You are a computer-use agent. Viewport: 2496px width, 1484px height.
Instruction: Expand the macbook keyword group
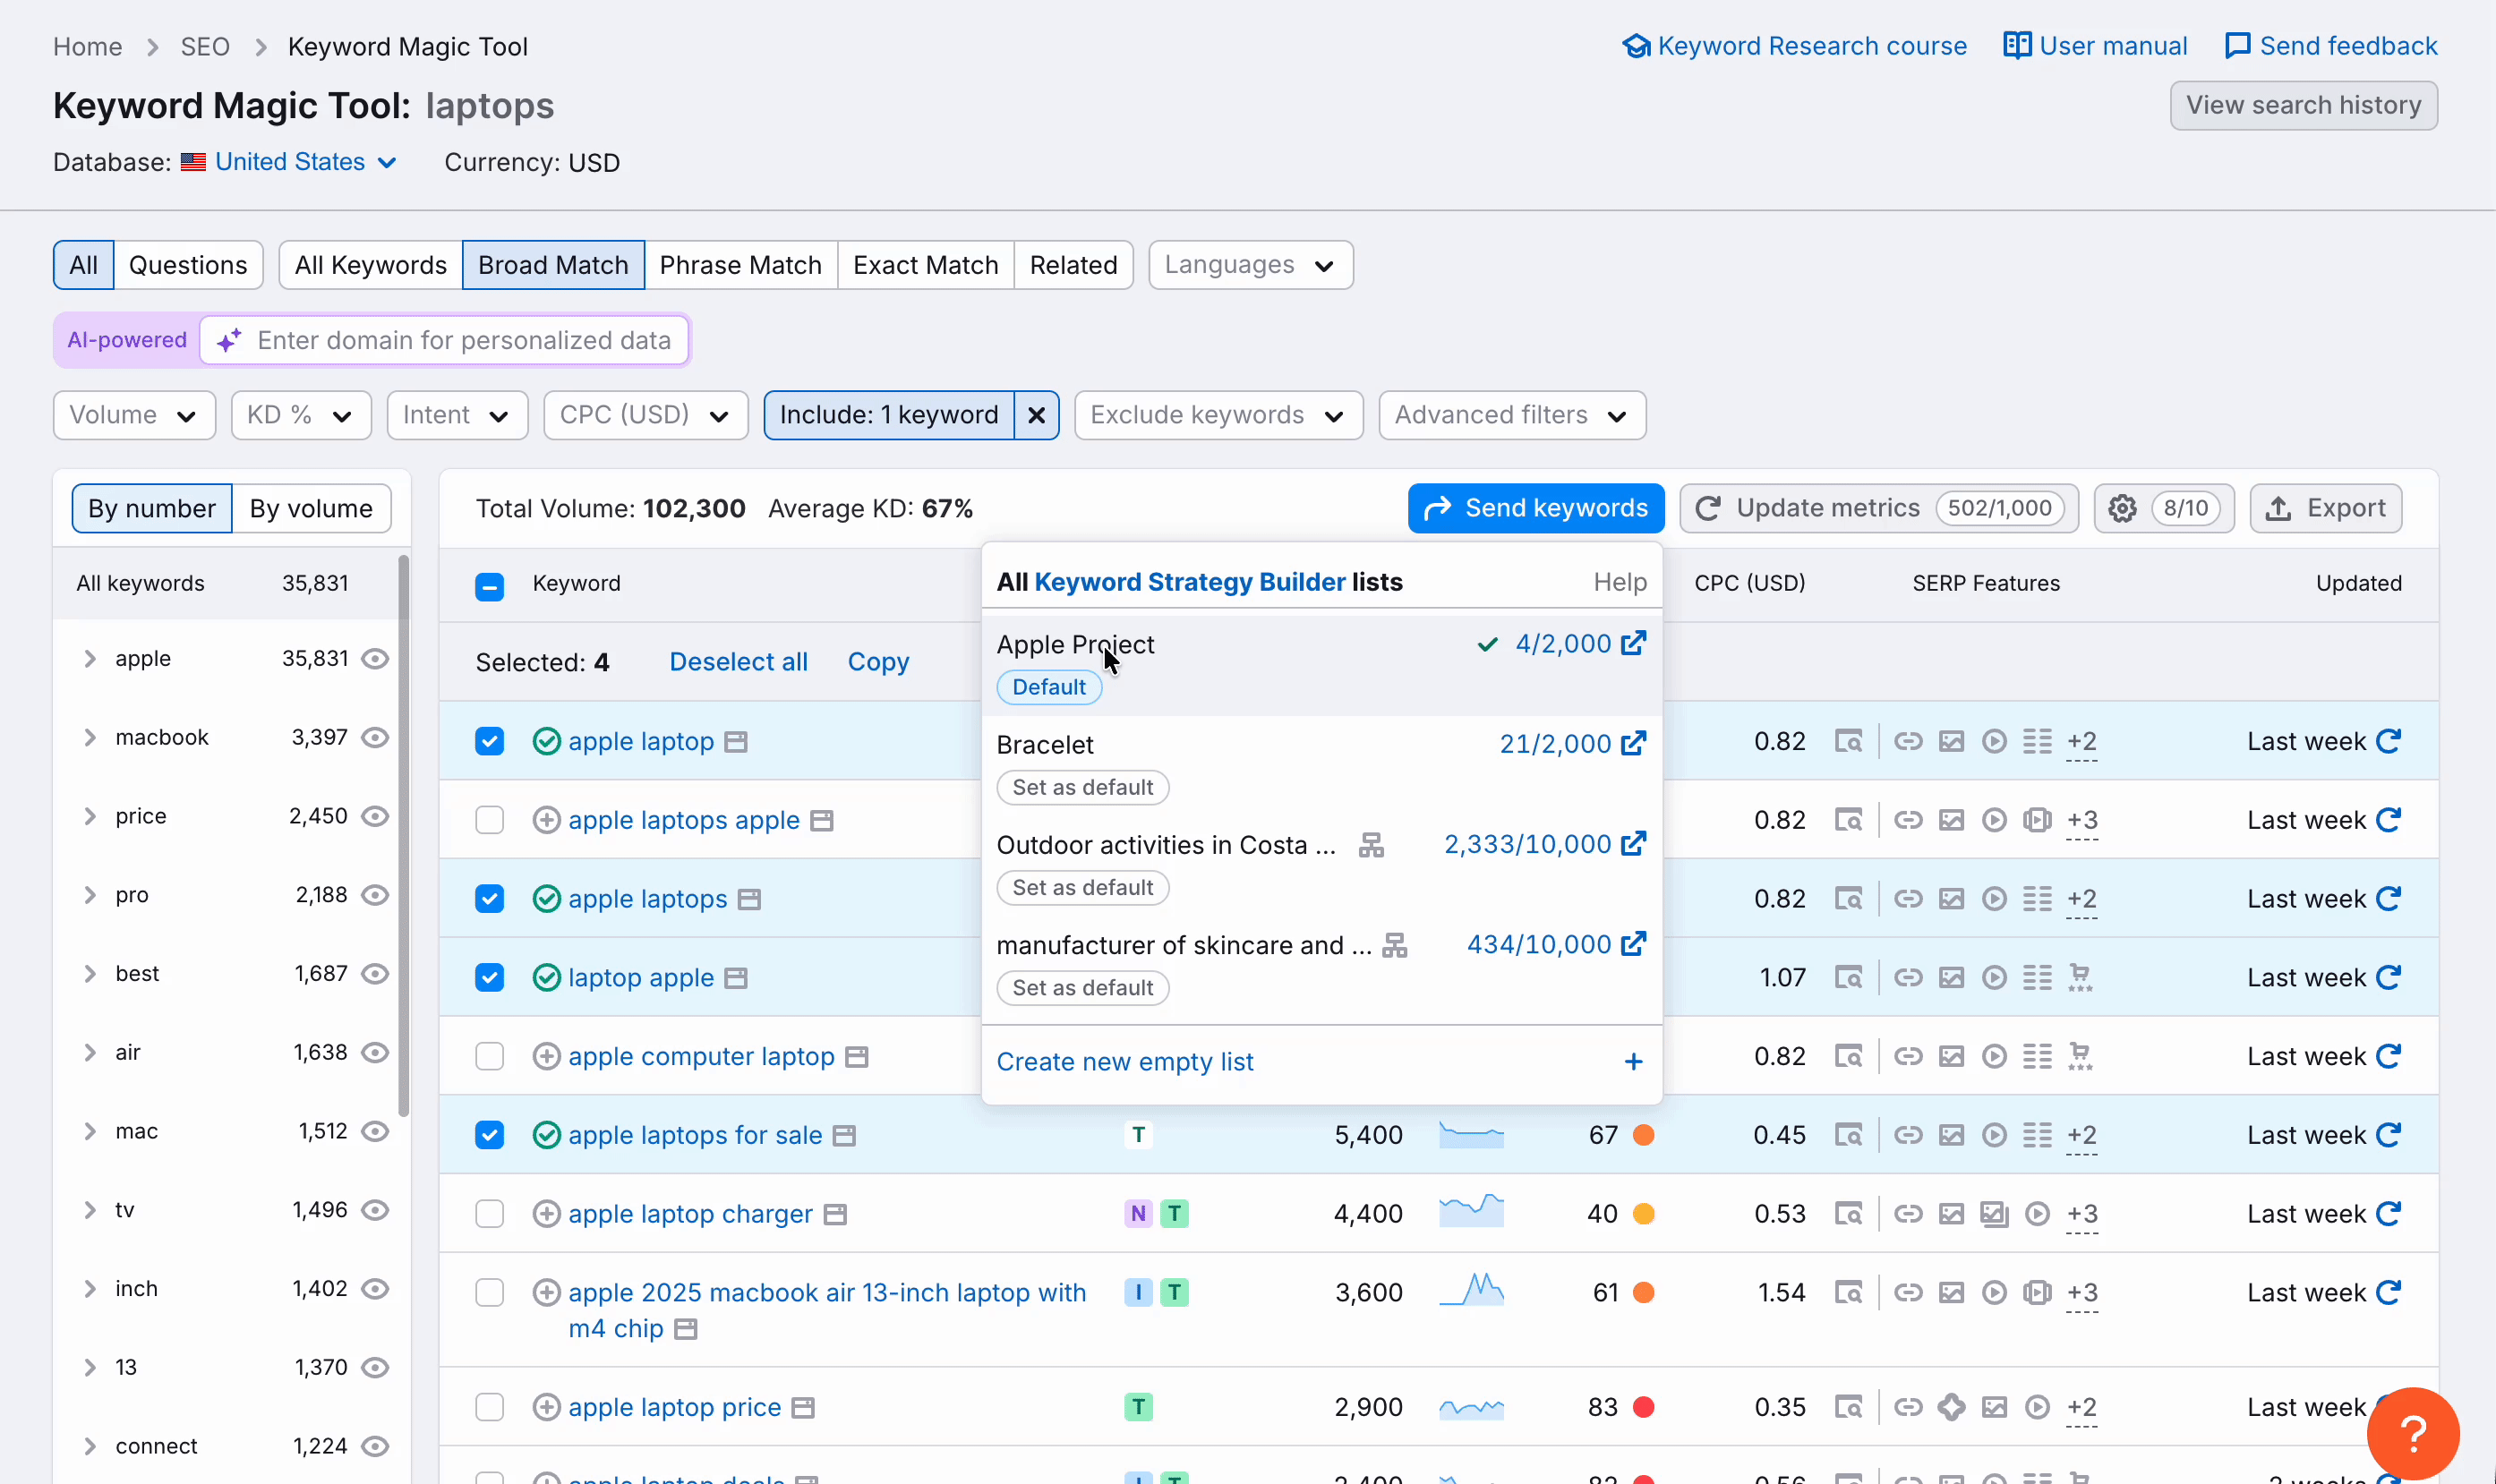pos(89,737)
